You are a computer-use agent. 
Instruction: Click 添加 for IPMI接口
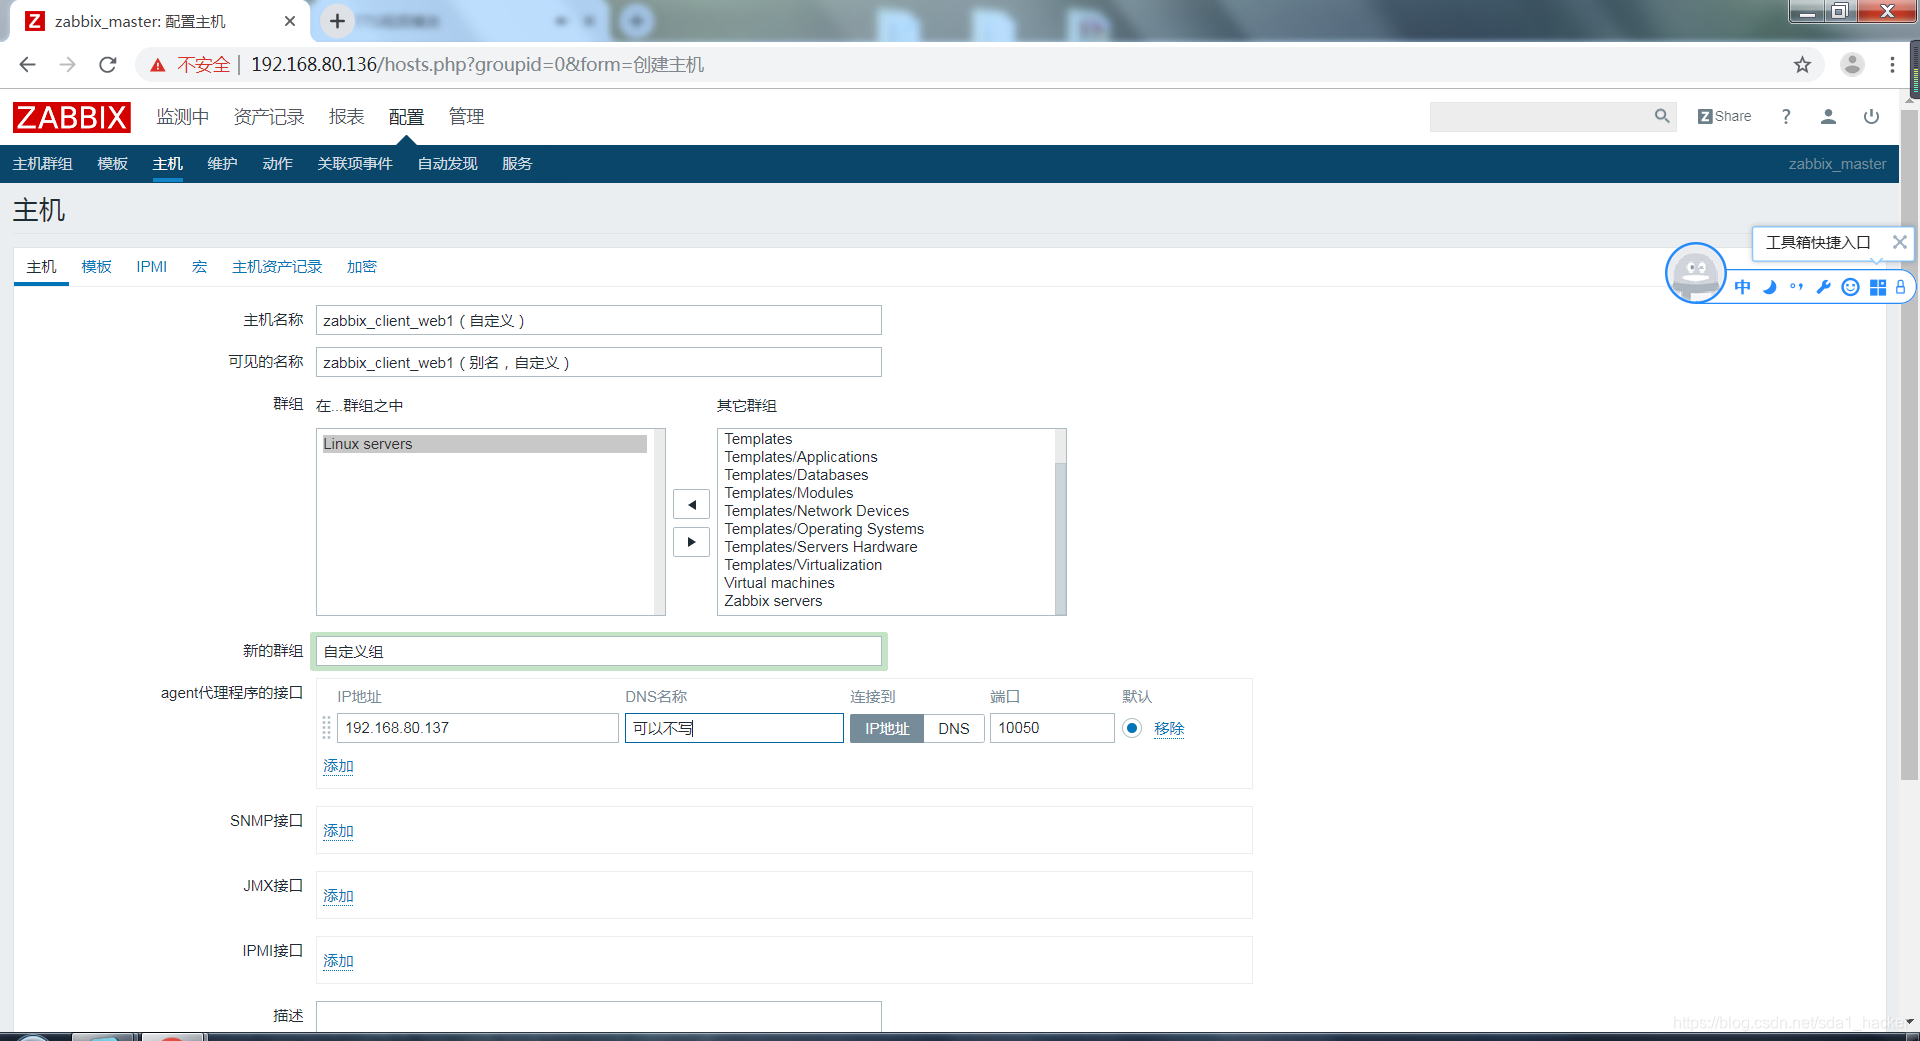pyautogui.click(x=339, y=961)
